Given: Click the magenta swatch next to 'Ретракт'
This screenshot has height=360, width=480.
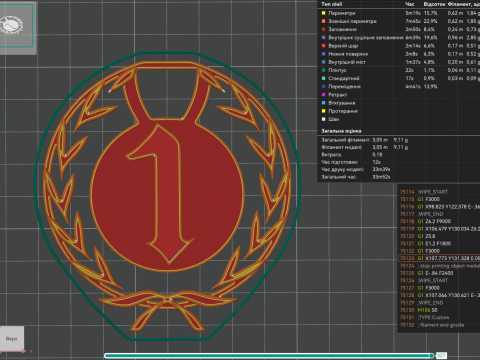Looking at the screenshot, I should 323,95.
